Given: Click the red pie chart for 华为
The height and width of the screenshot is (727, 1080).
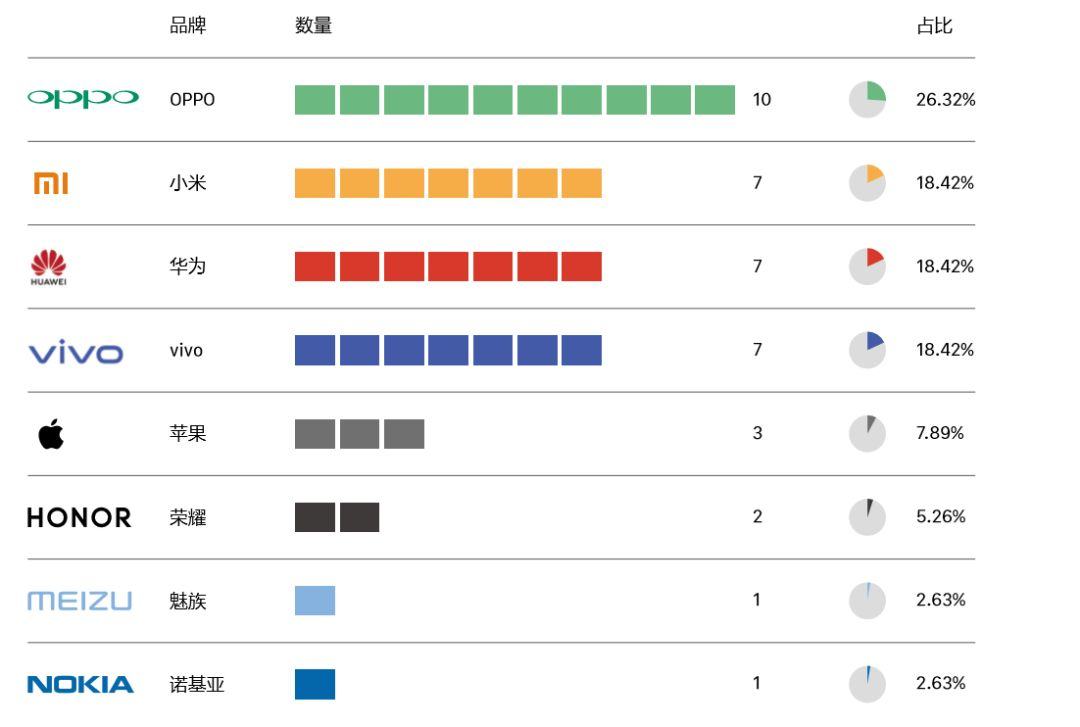Looking at the screenshot, I should tap(867, 266).
